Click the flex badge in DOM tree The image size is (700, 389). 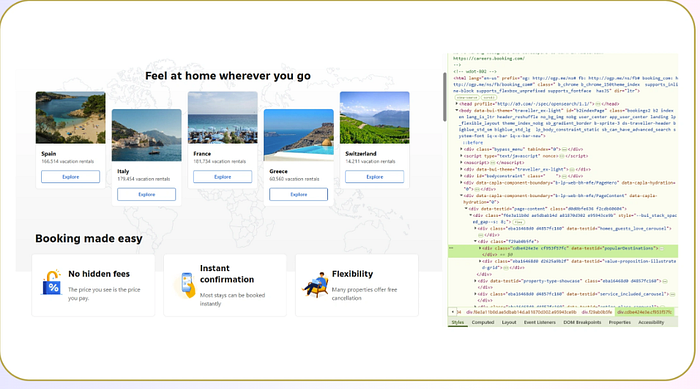point(518,222)
